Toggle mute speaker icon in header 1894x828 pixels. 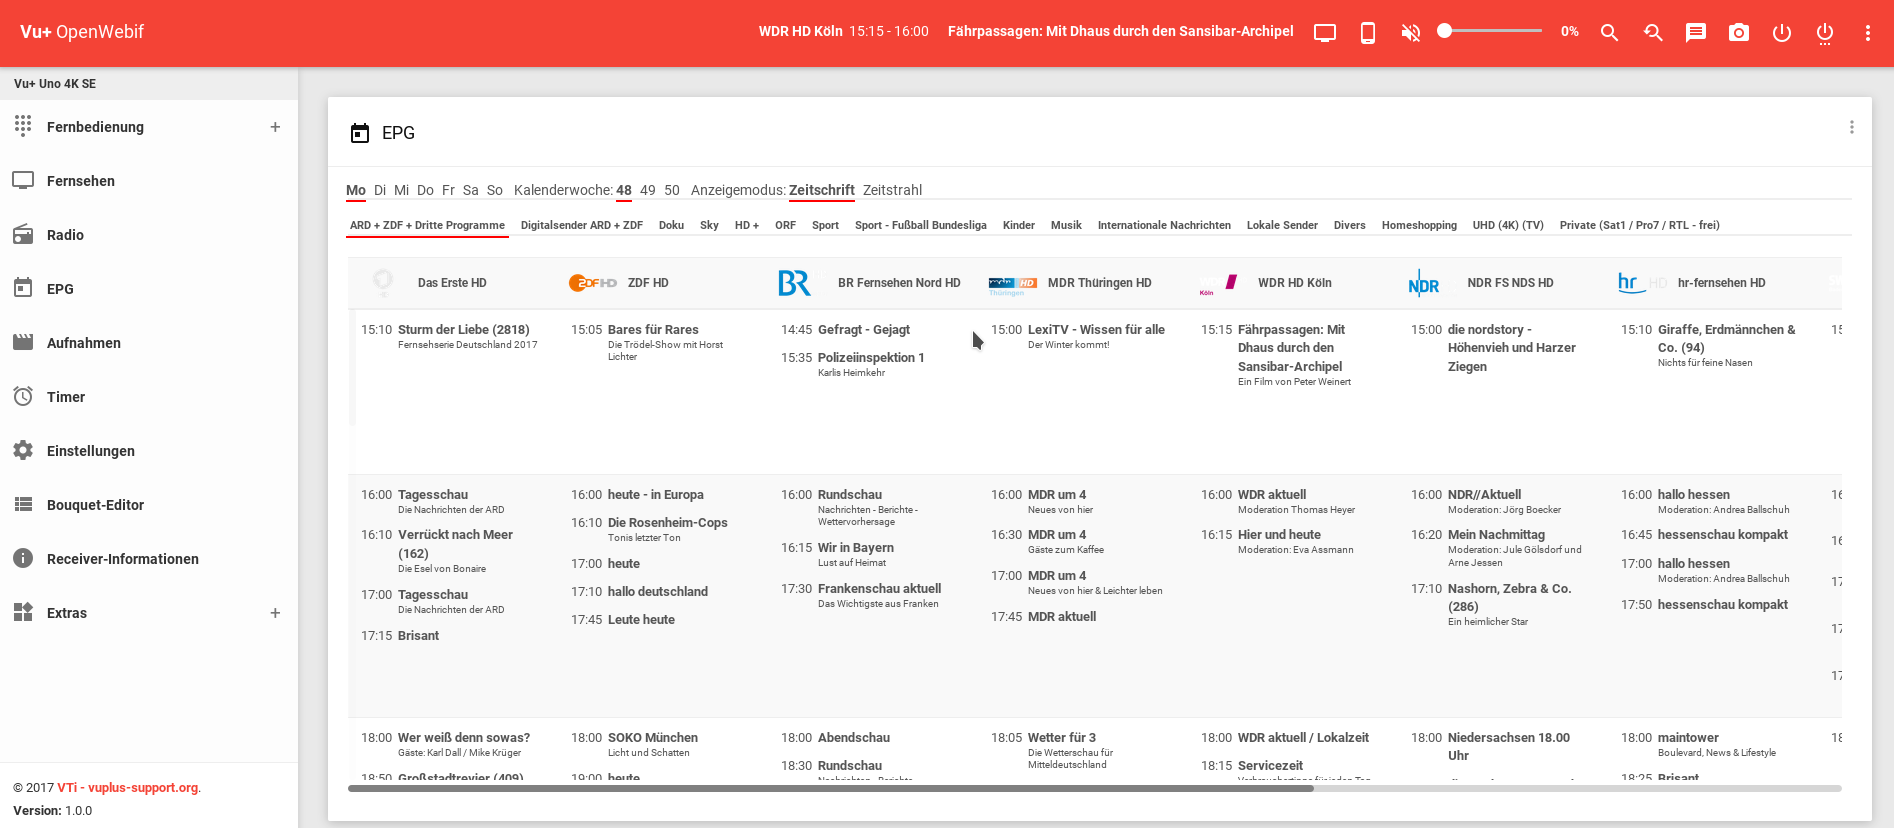[1411, 33]
